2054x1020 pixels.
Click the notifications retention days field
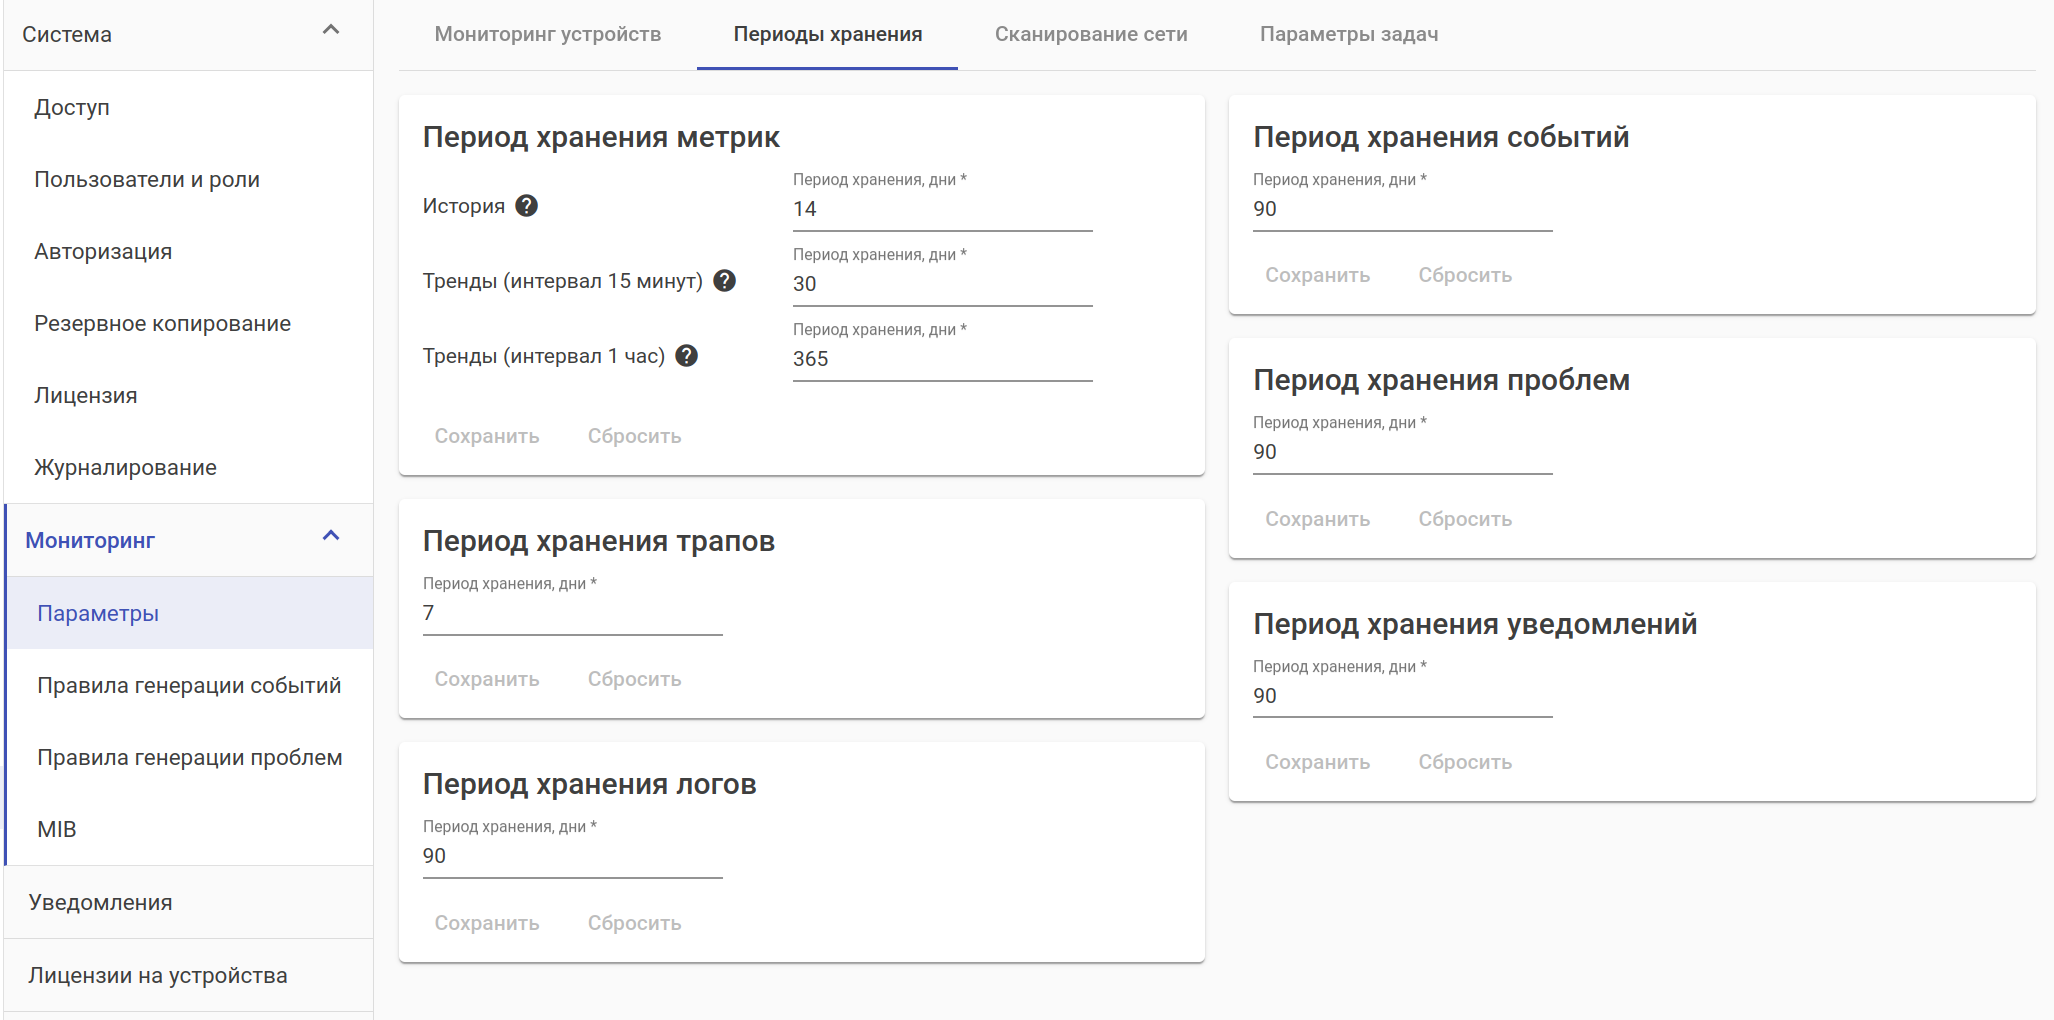tap(1402, 696)
